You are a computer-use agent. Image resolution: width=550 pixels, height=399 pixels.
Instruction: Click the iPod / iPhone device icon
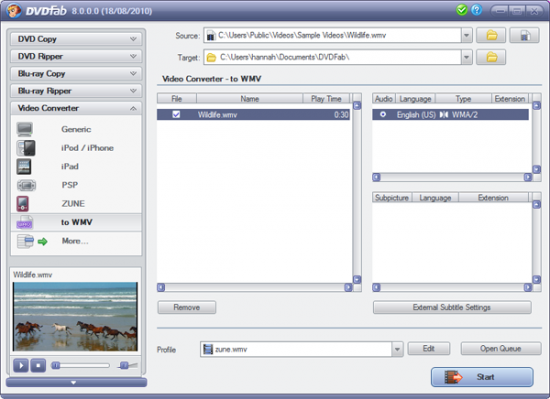(x=26, y=148)
